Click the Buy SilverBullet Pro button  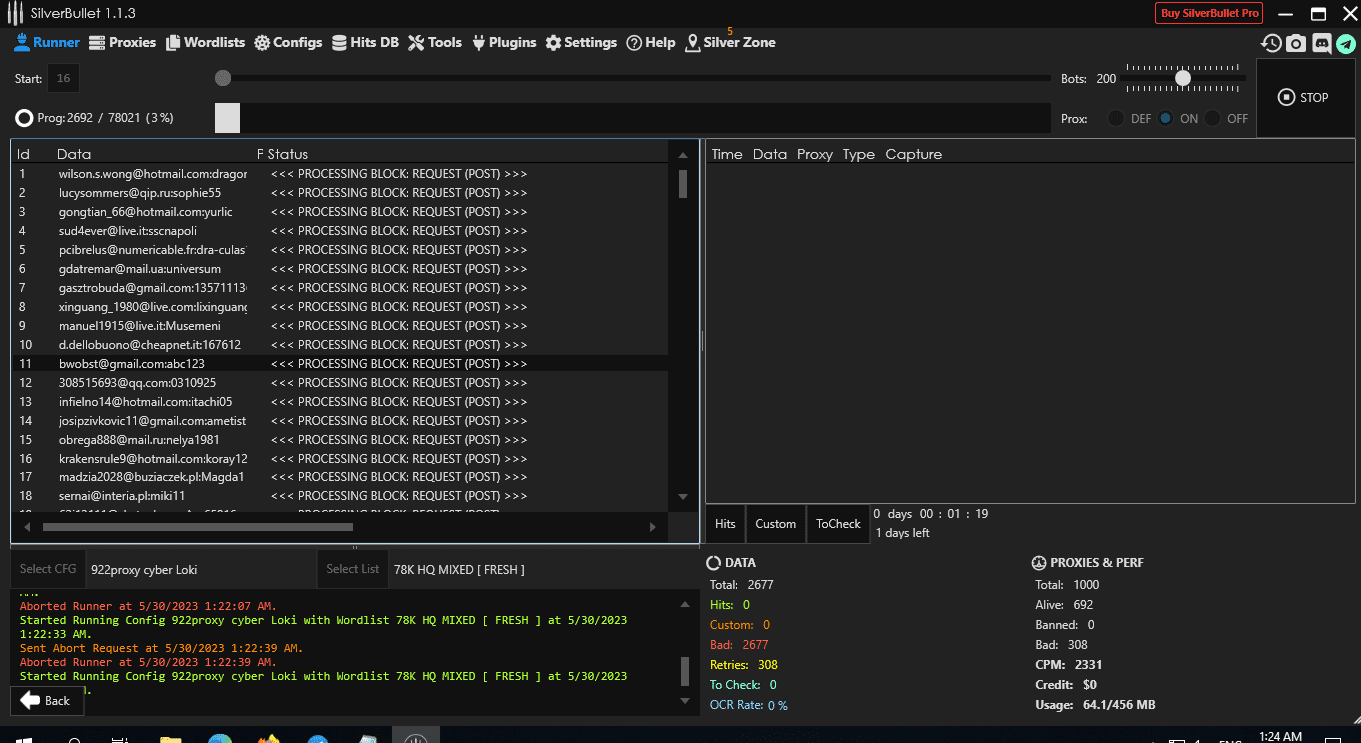click(x=1209, y=13)
